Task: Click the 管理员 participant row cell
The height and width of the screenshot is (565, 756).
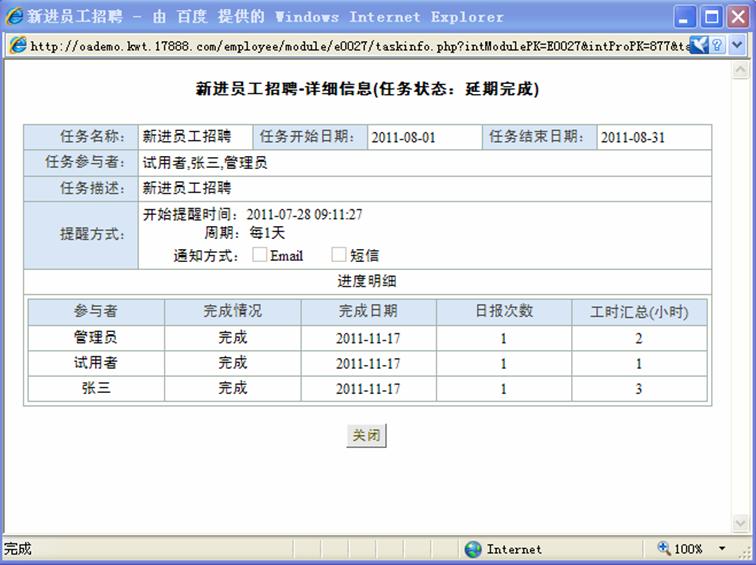Action: click(x=95, y=338)
